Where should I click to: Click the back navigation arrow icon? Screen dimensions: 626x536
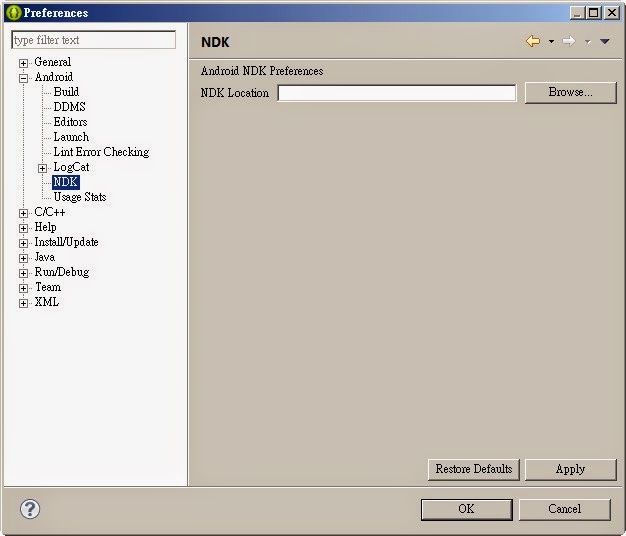(x=533, y=41)
